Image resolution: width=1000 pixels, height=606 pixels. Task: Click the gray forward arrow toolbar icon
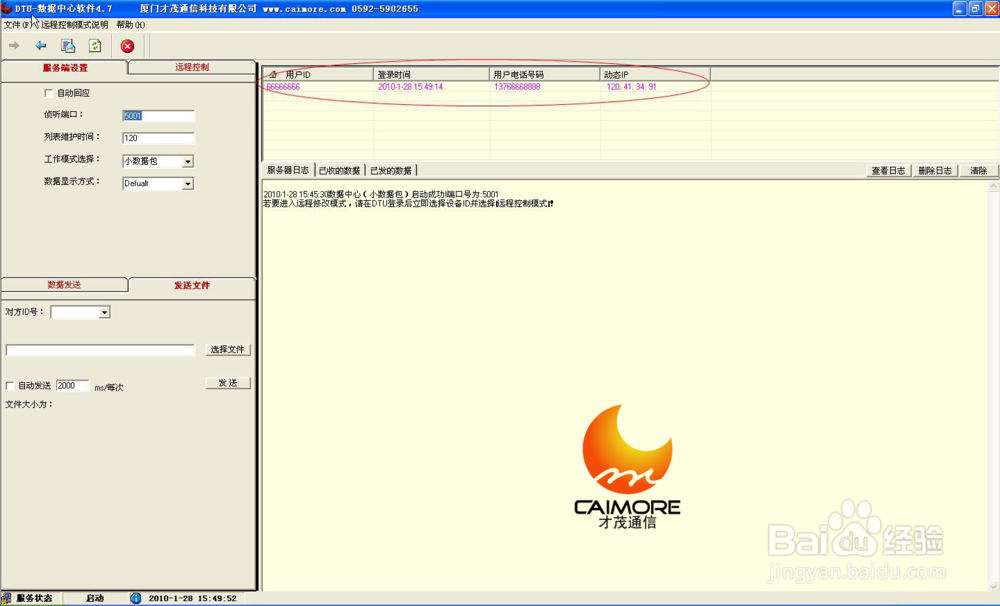coord(14,45)
